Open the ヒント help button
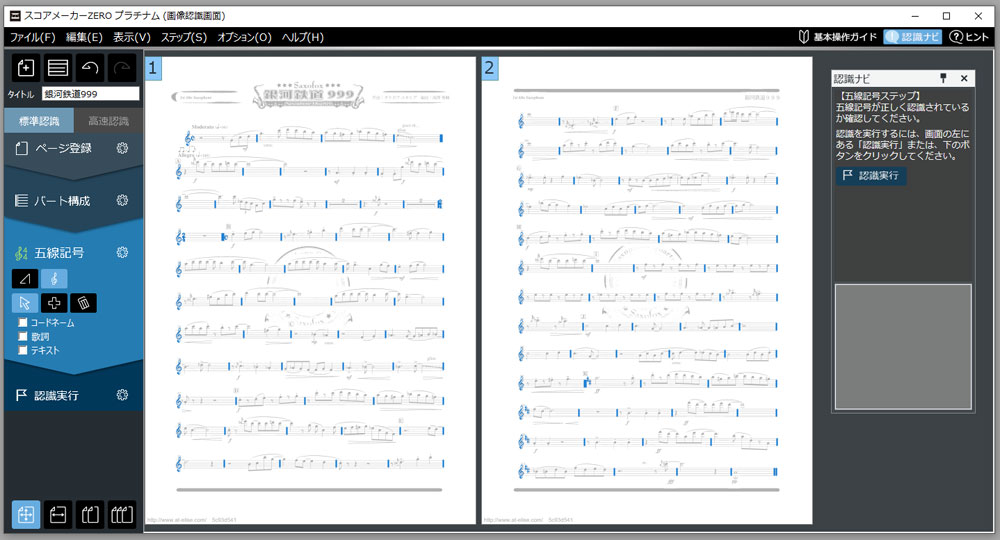This screenshot has height=540, width=1000. pyautogui.click(x=969, y=37)
